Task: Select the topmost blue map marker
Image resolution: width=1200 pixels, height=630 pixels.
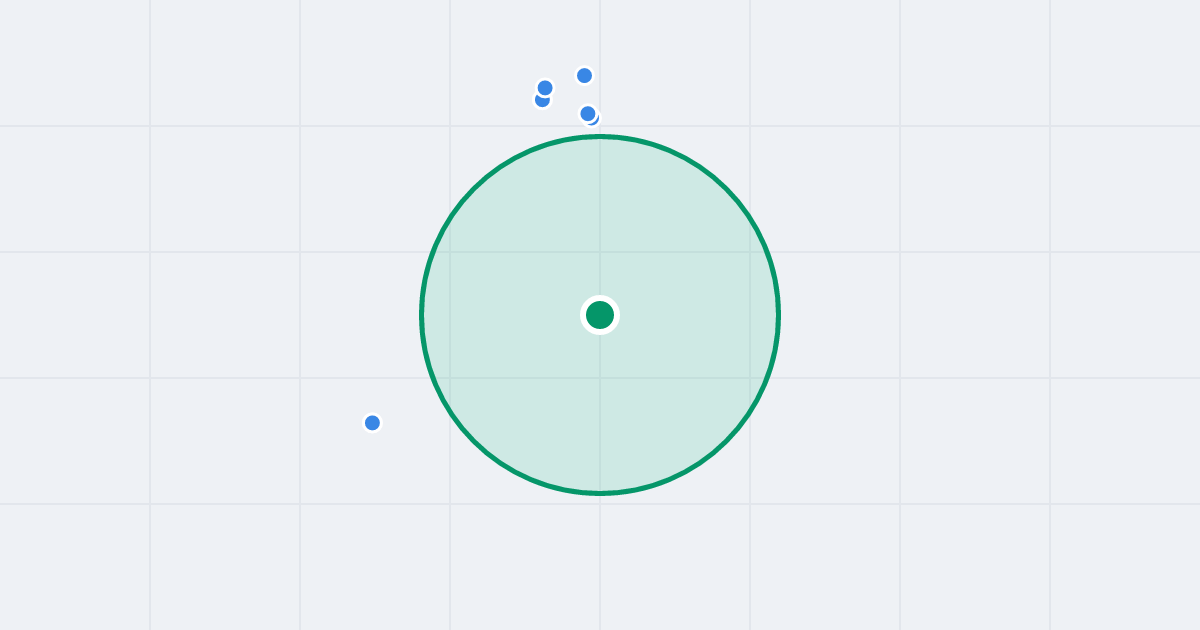Action: (x=585, y=76)
